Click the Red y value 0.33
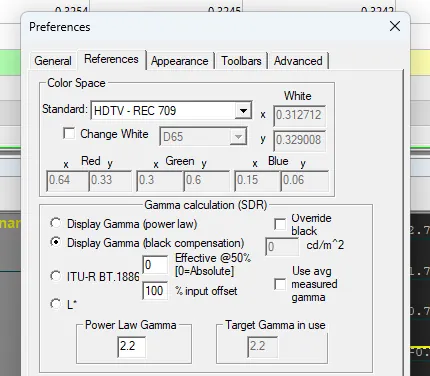Image resolution: width=430 pixels, height=376 pixels. tap(110, 181)
